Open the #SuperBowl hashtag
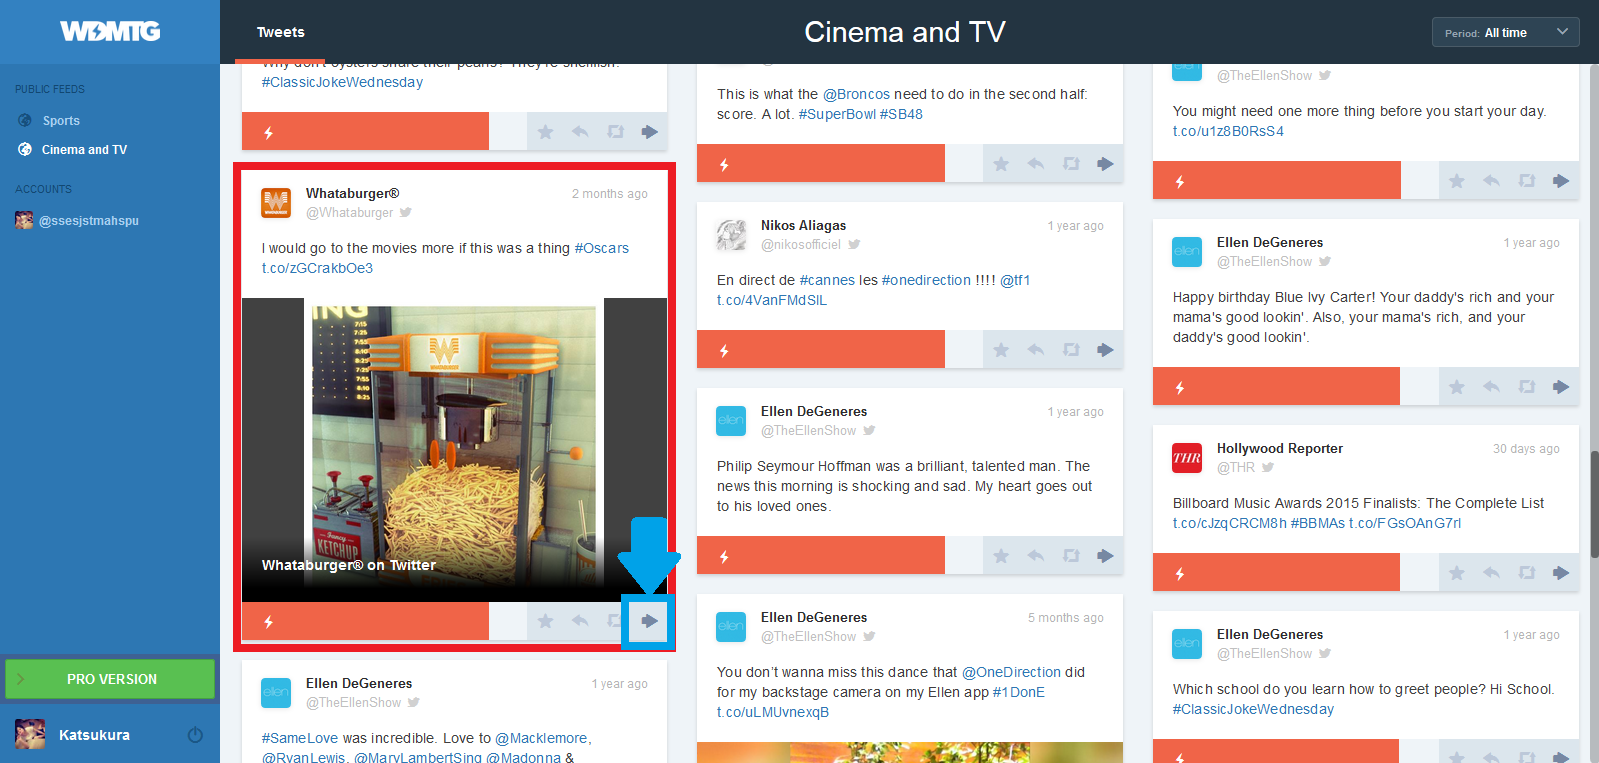 pos(837,114)
